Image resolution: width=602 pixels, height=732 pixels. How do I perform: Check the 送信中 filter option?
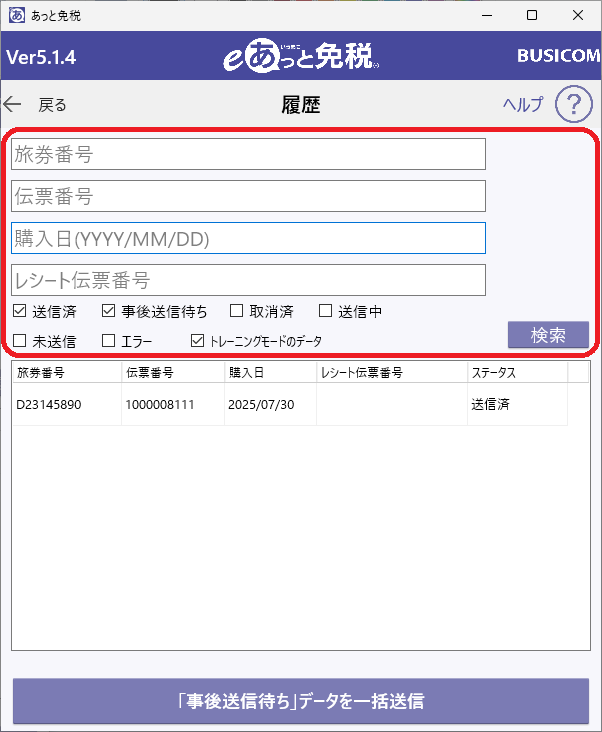[x=325, y=310]
